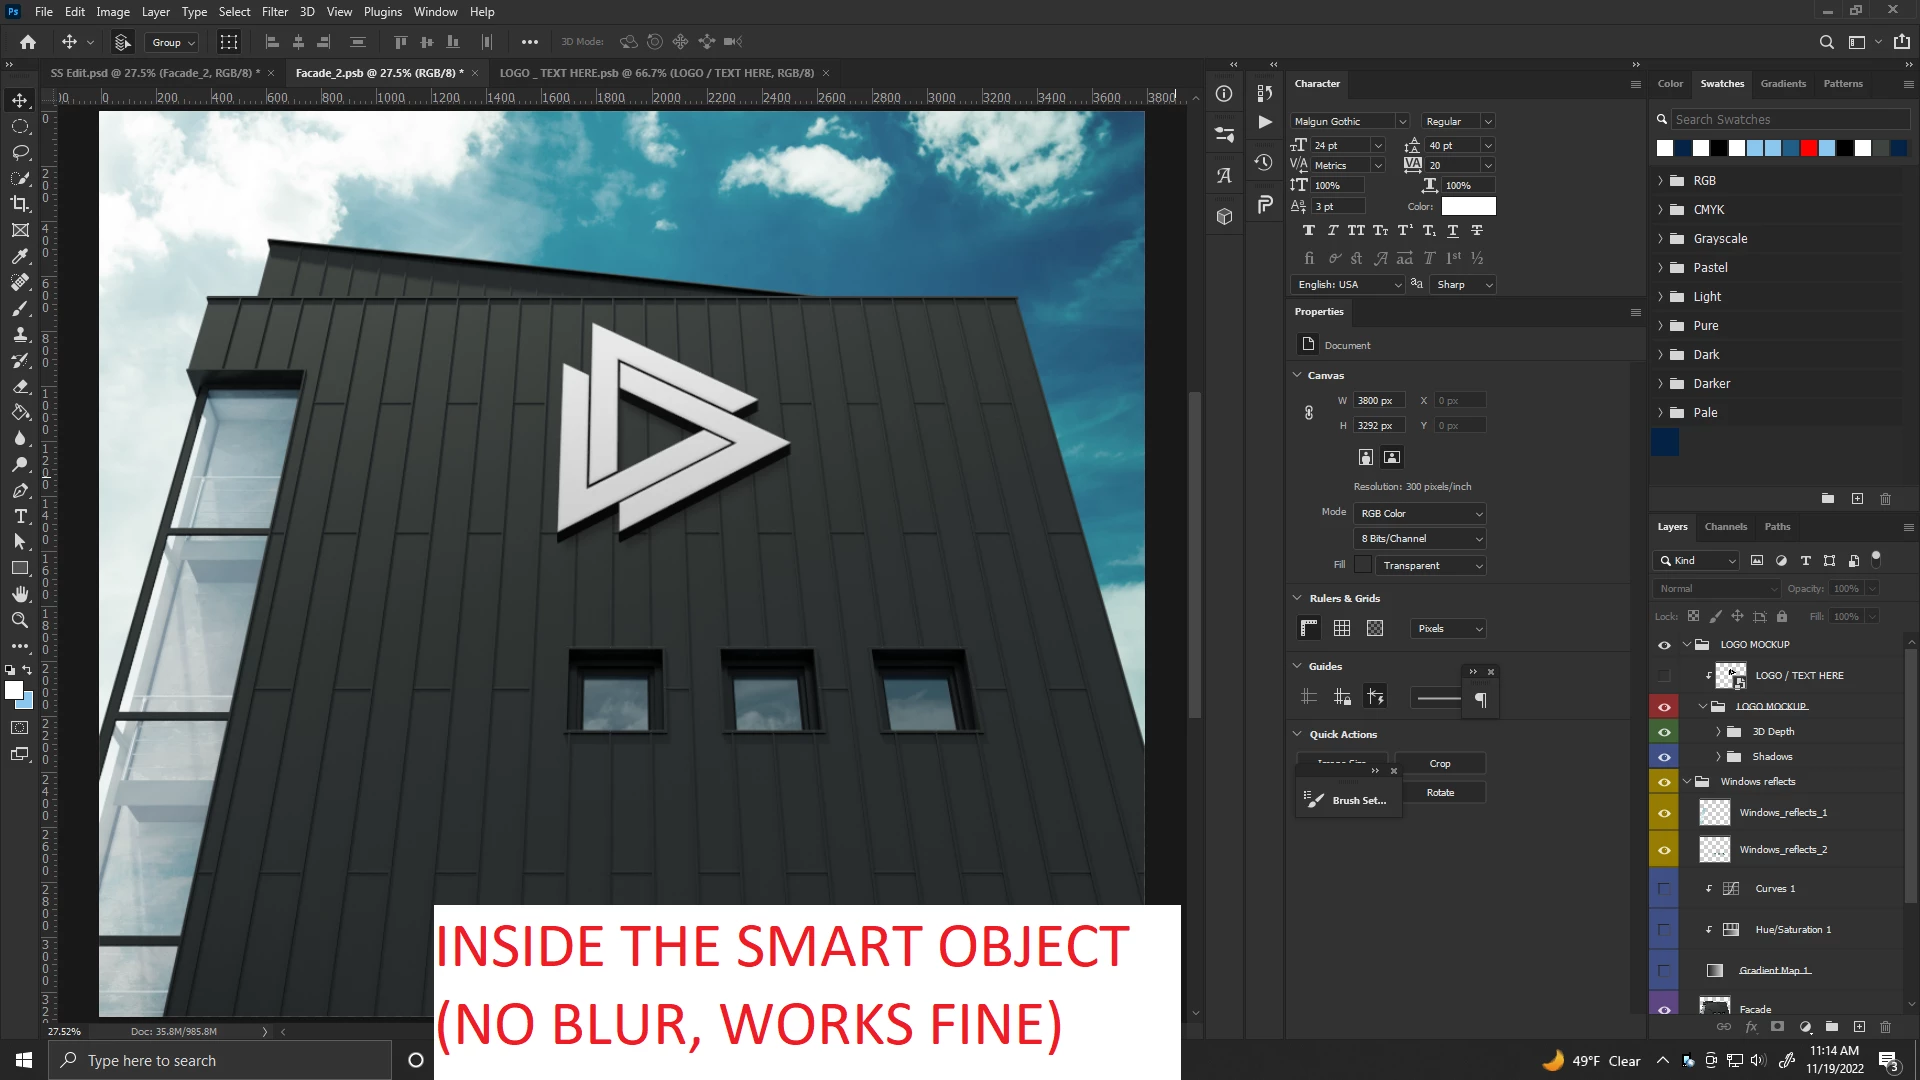Open the Filter menu
The image size is (1920, 1080).
[274, 12]
